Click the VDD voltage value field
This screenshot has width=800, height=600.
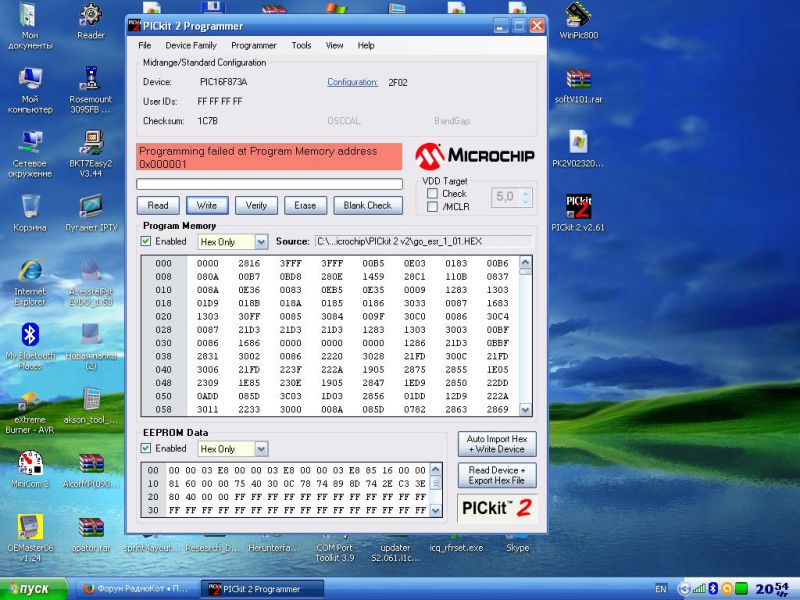(506, 197)
